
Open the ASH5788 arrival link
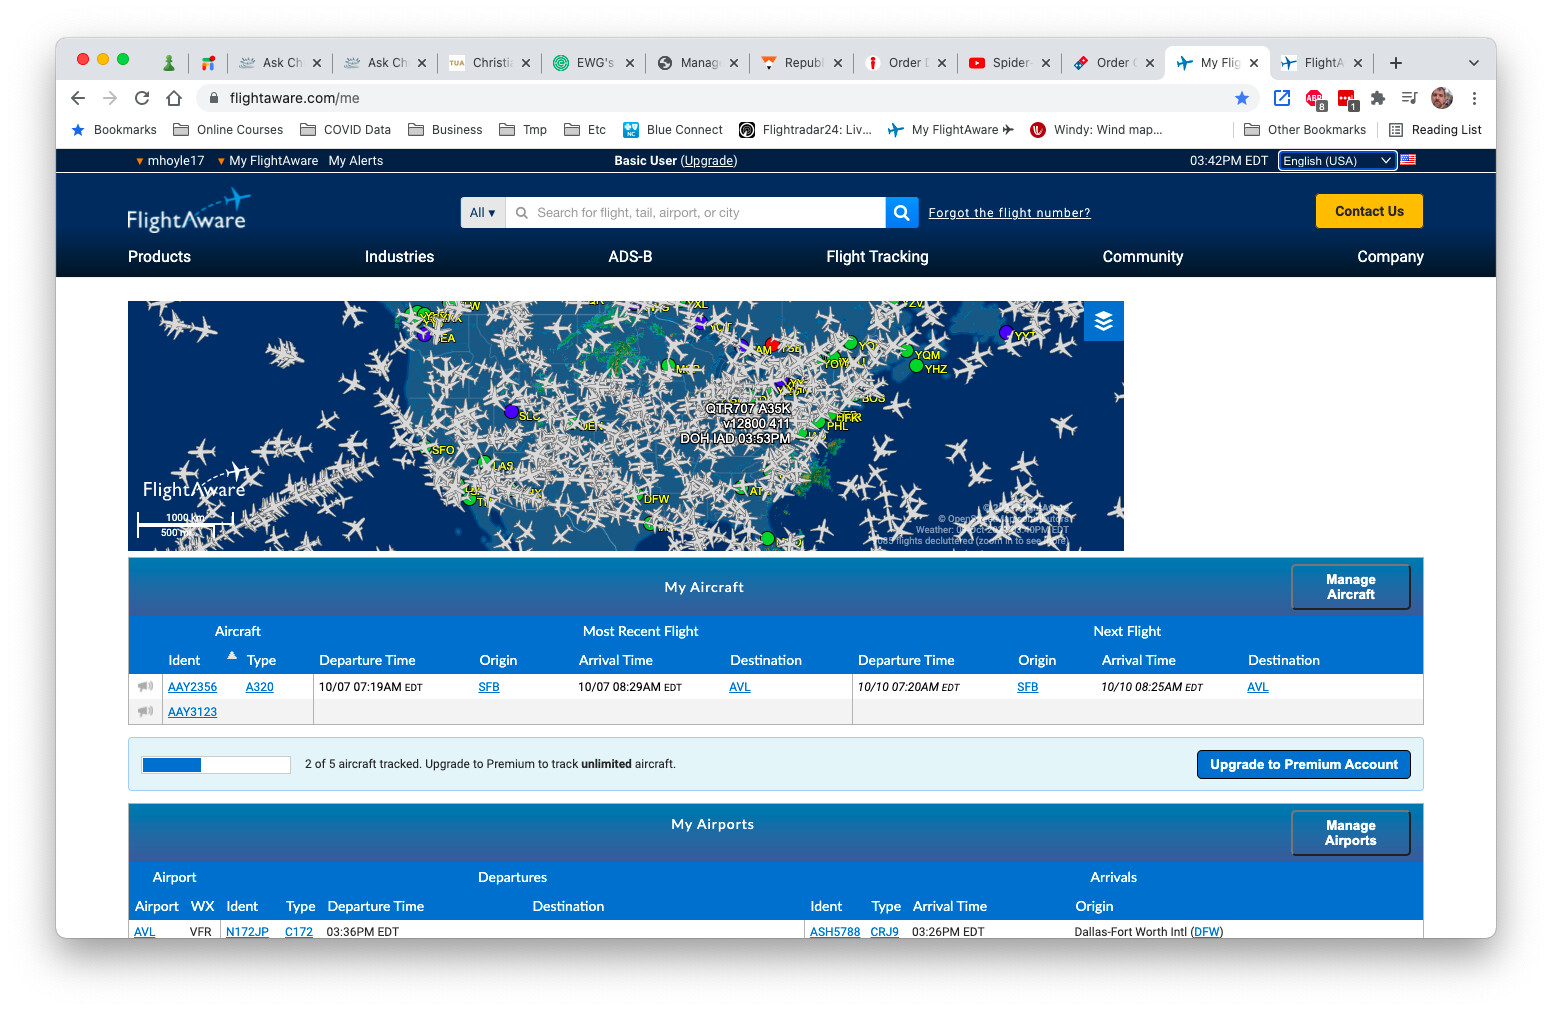835,932
